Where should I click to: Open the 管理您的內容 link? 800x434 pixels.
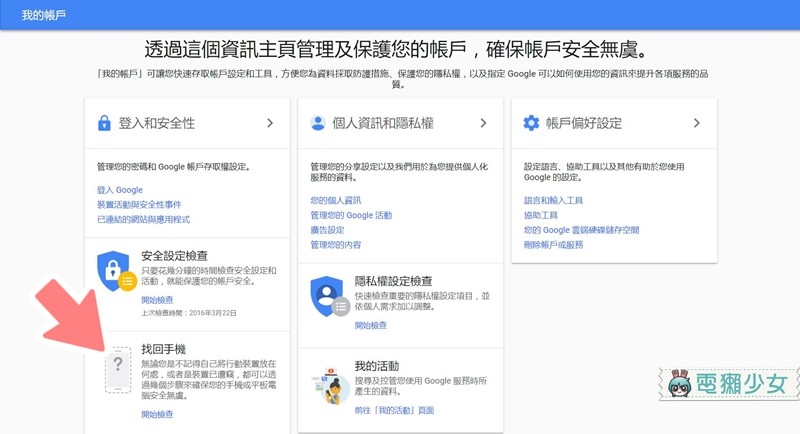click(x=336, y=245)
